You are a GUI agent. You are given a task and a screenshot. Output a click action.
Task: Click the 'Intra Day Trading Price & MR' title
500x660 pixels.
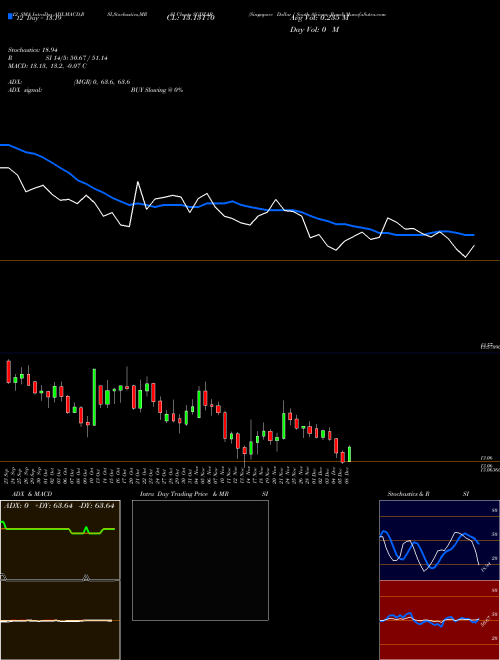coord(184,494)
